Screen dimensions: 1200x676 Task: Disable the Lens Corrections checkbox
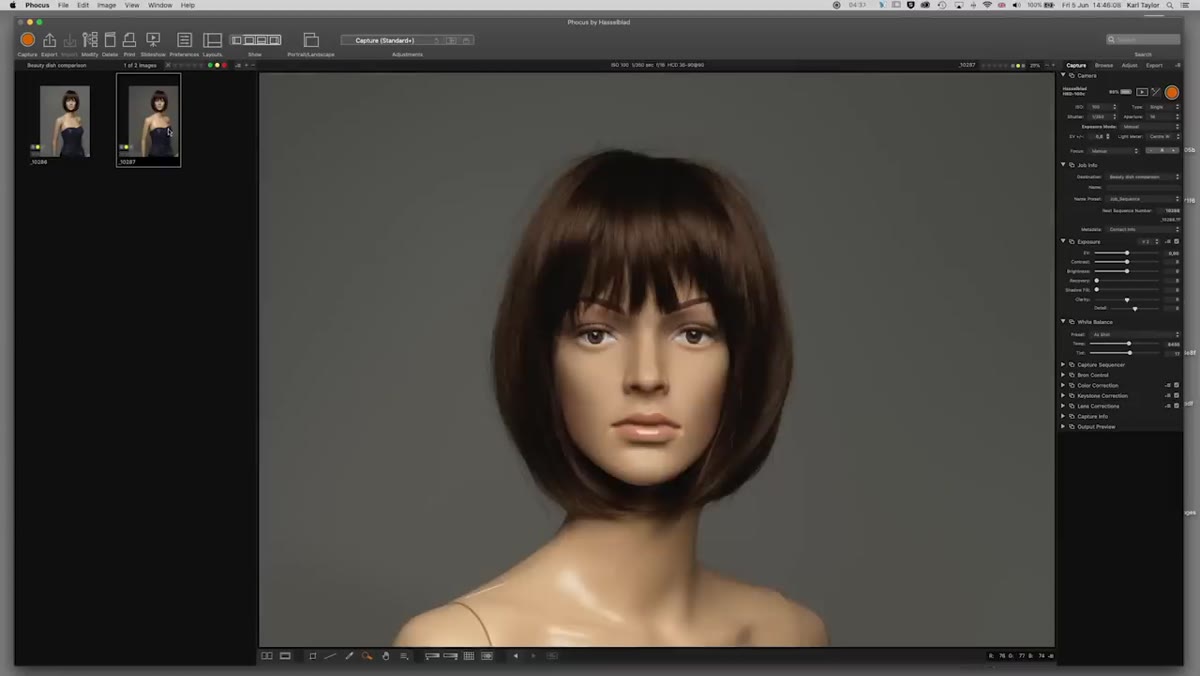tap(1176, 406)
